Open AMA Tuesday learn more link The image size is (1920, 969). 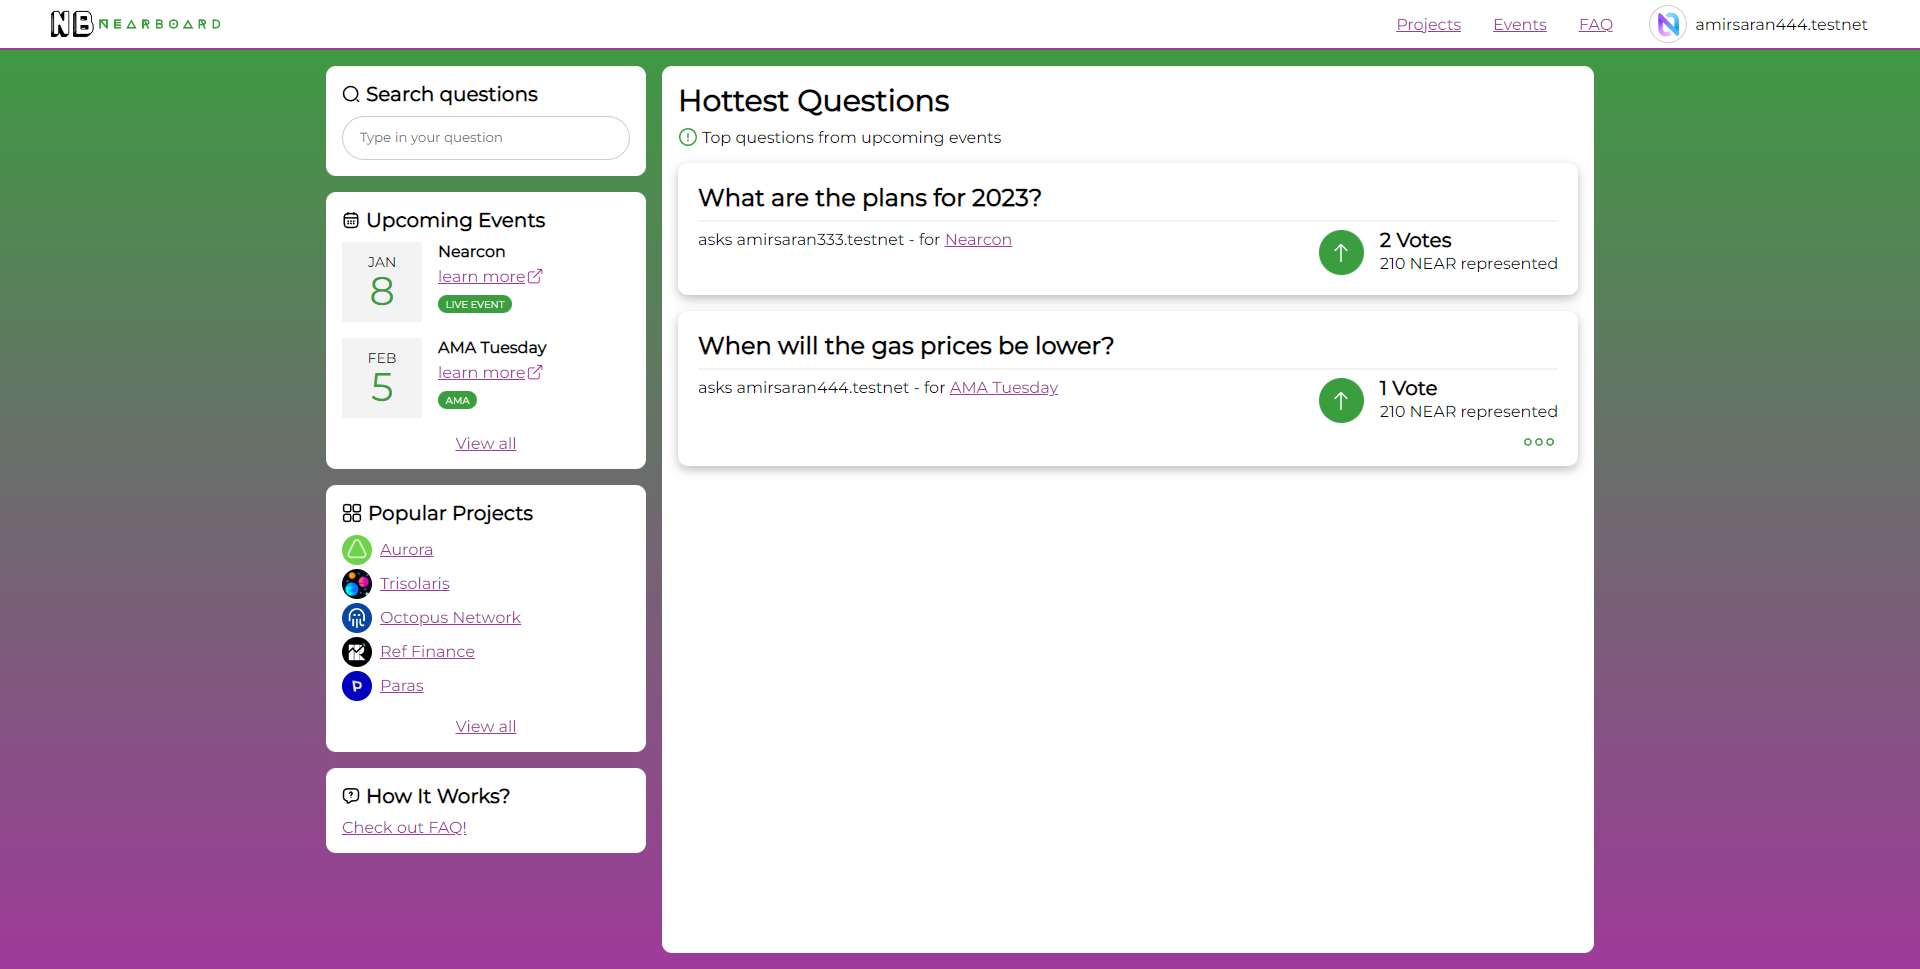[490, 372]
